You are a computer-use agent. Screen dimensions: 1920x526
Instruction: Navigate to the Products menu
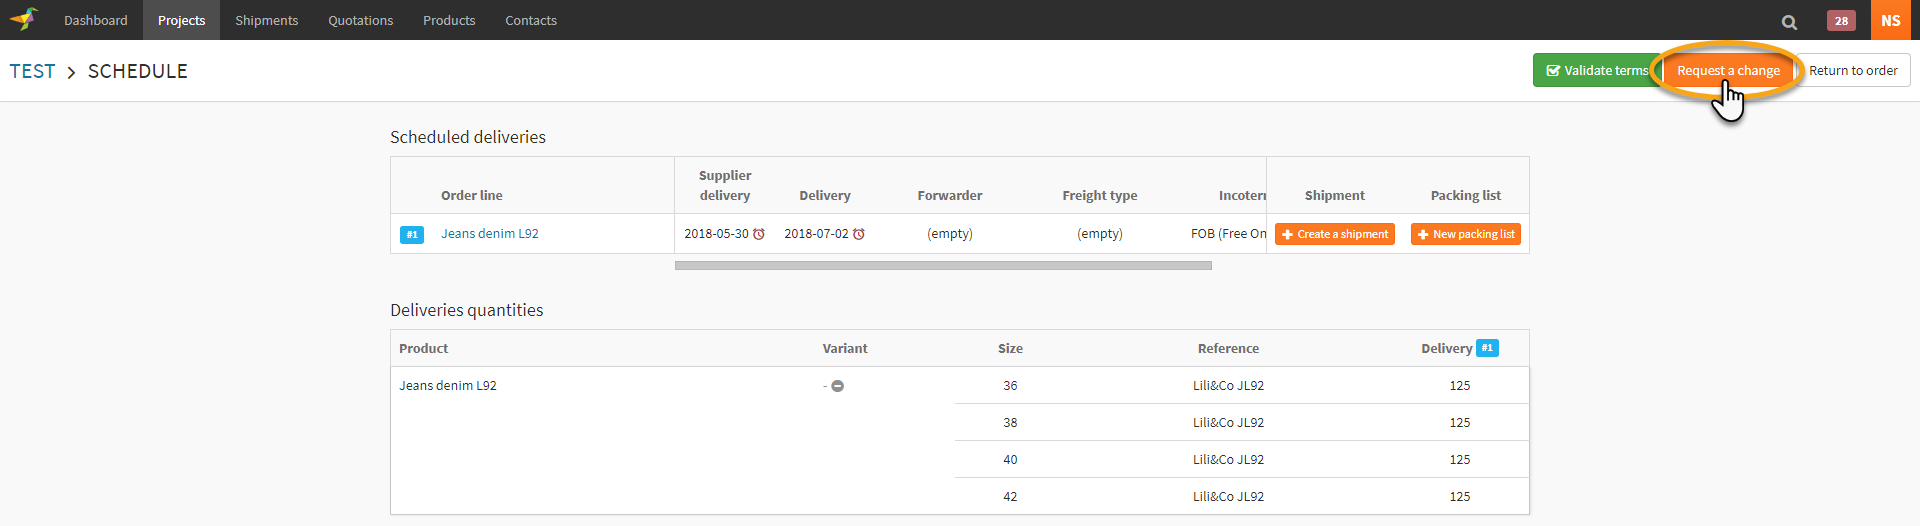pyautogui.click(x=449, y=20)
